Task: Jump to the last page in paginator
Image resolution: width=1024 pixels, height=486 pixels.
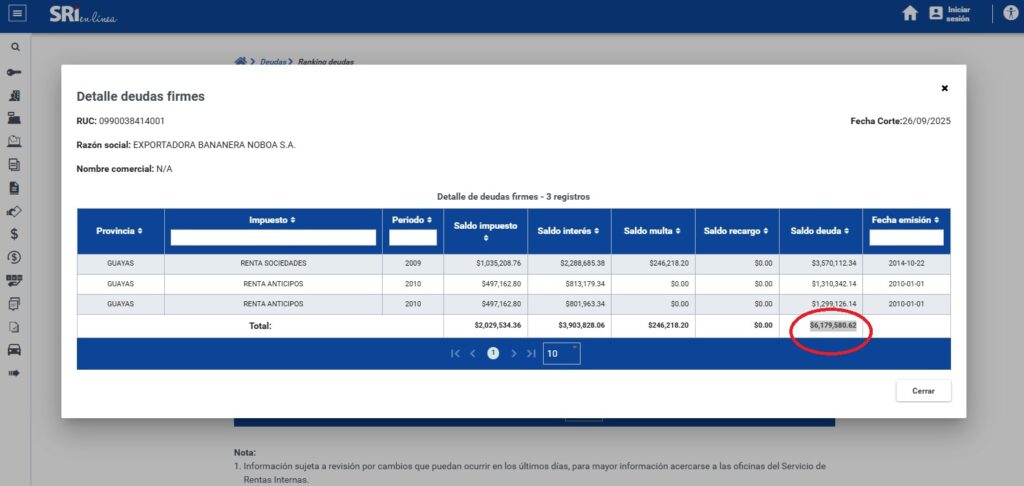Action: point(531,353)
